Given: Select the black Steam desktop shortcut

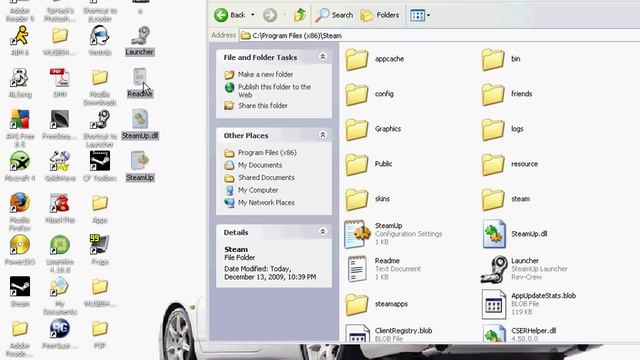Looking at the screenshot, I should tap(20, 292).
